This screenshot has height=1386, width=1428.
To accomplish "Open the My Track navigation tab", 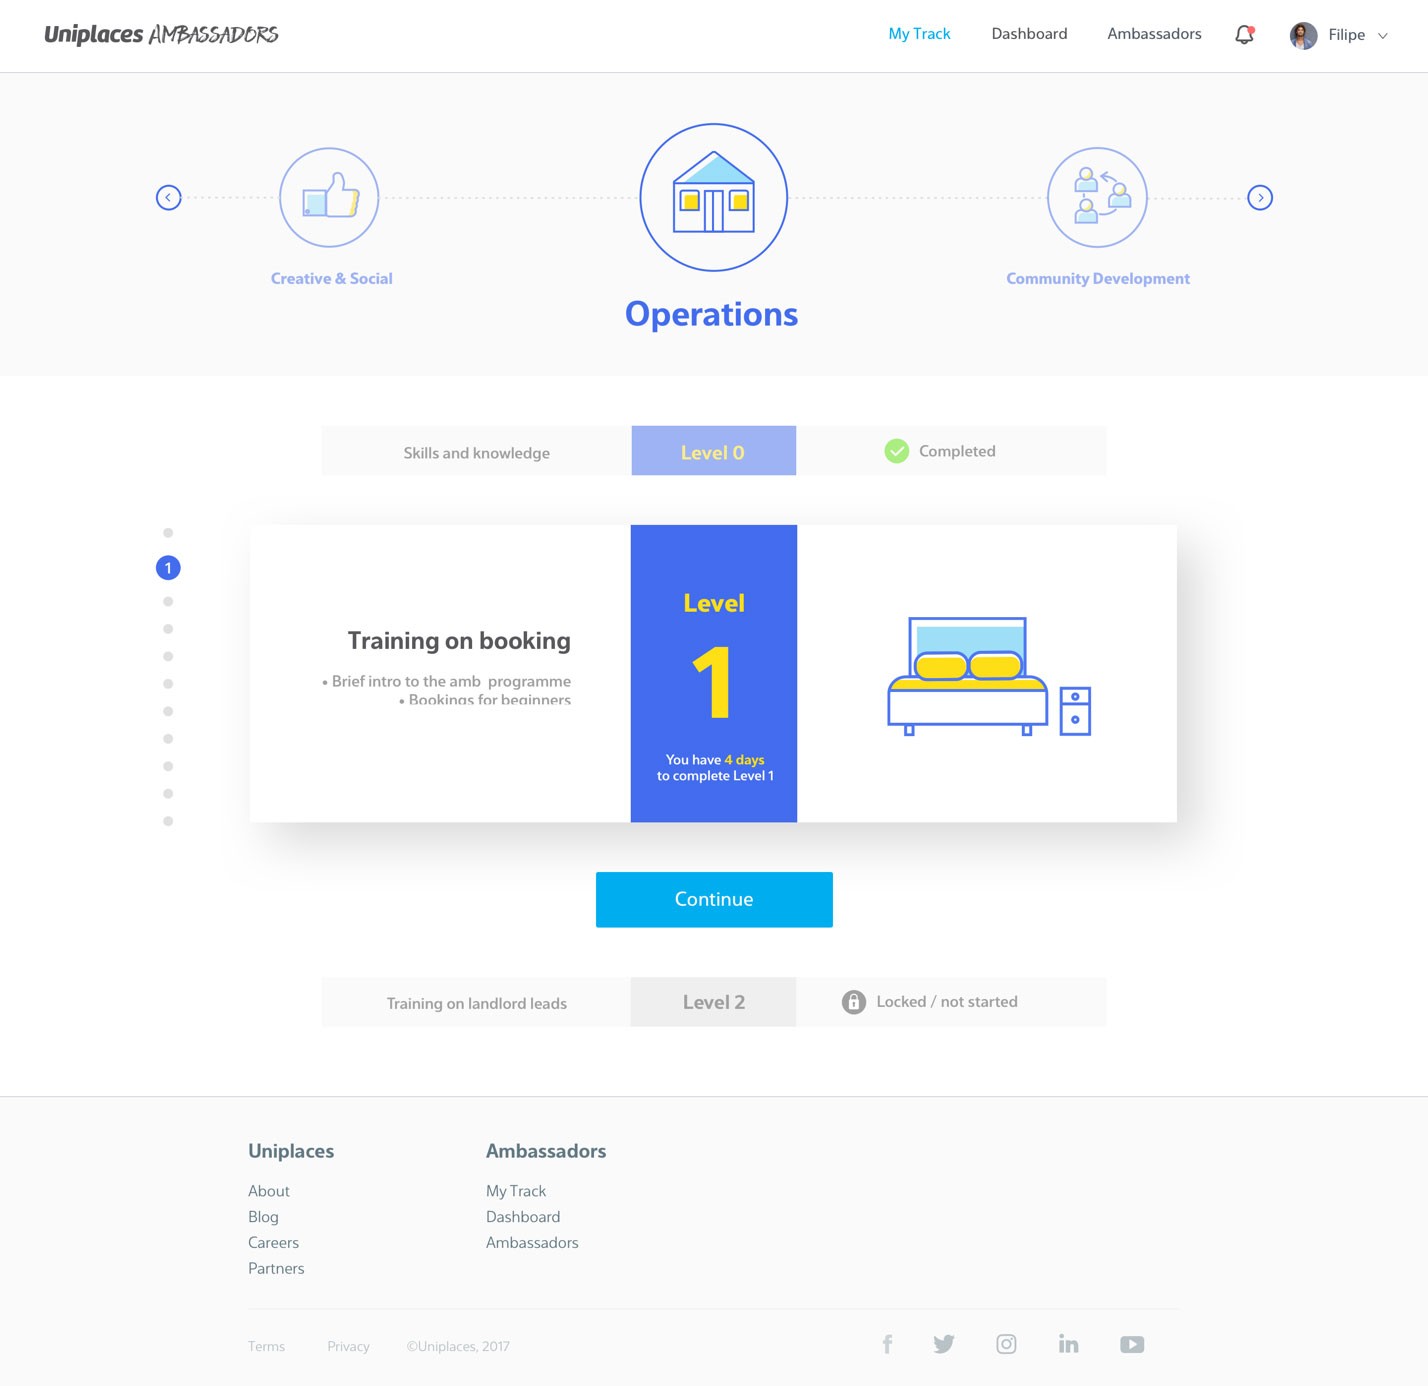I will pyautogui.click(x=919, y=34).
